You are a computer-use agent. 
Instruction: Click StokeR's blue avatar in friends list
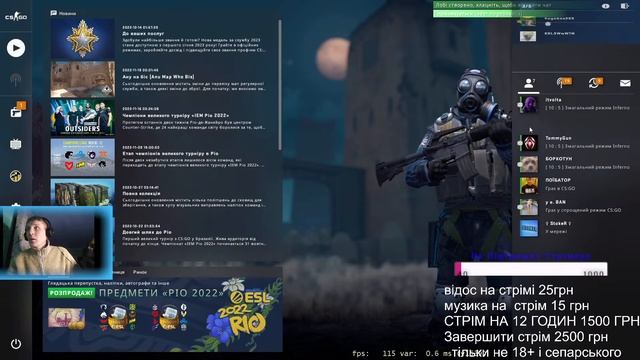(x=529, y=228)
